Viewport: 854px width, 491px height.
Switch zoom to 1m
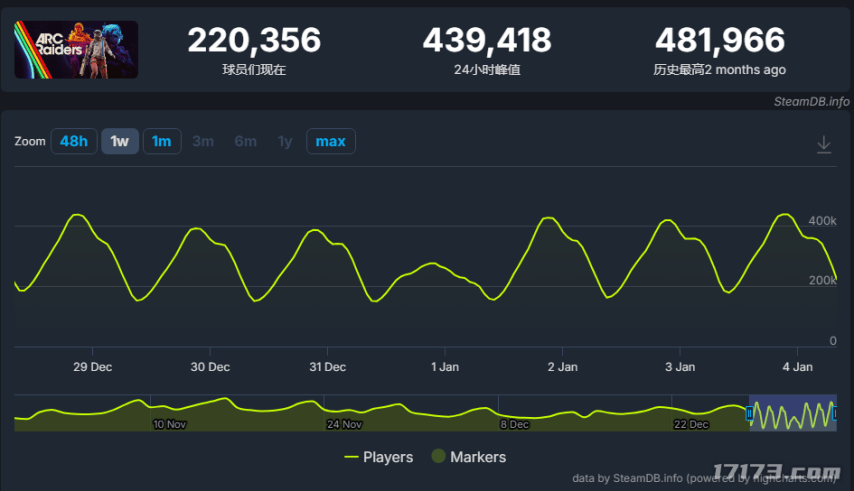(161, 141)
